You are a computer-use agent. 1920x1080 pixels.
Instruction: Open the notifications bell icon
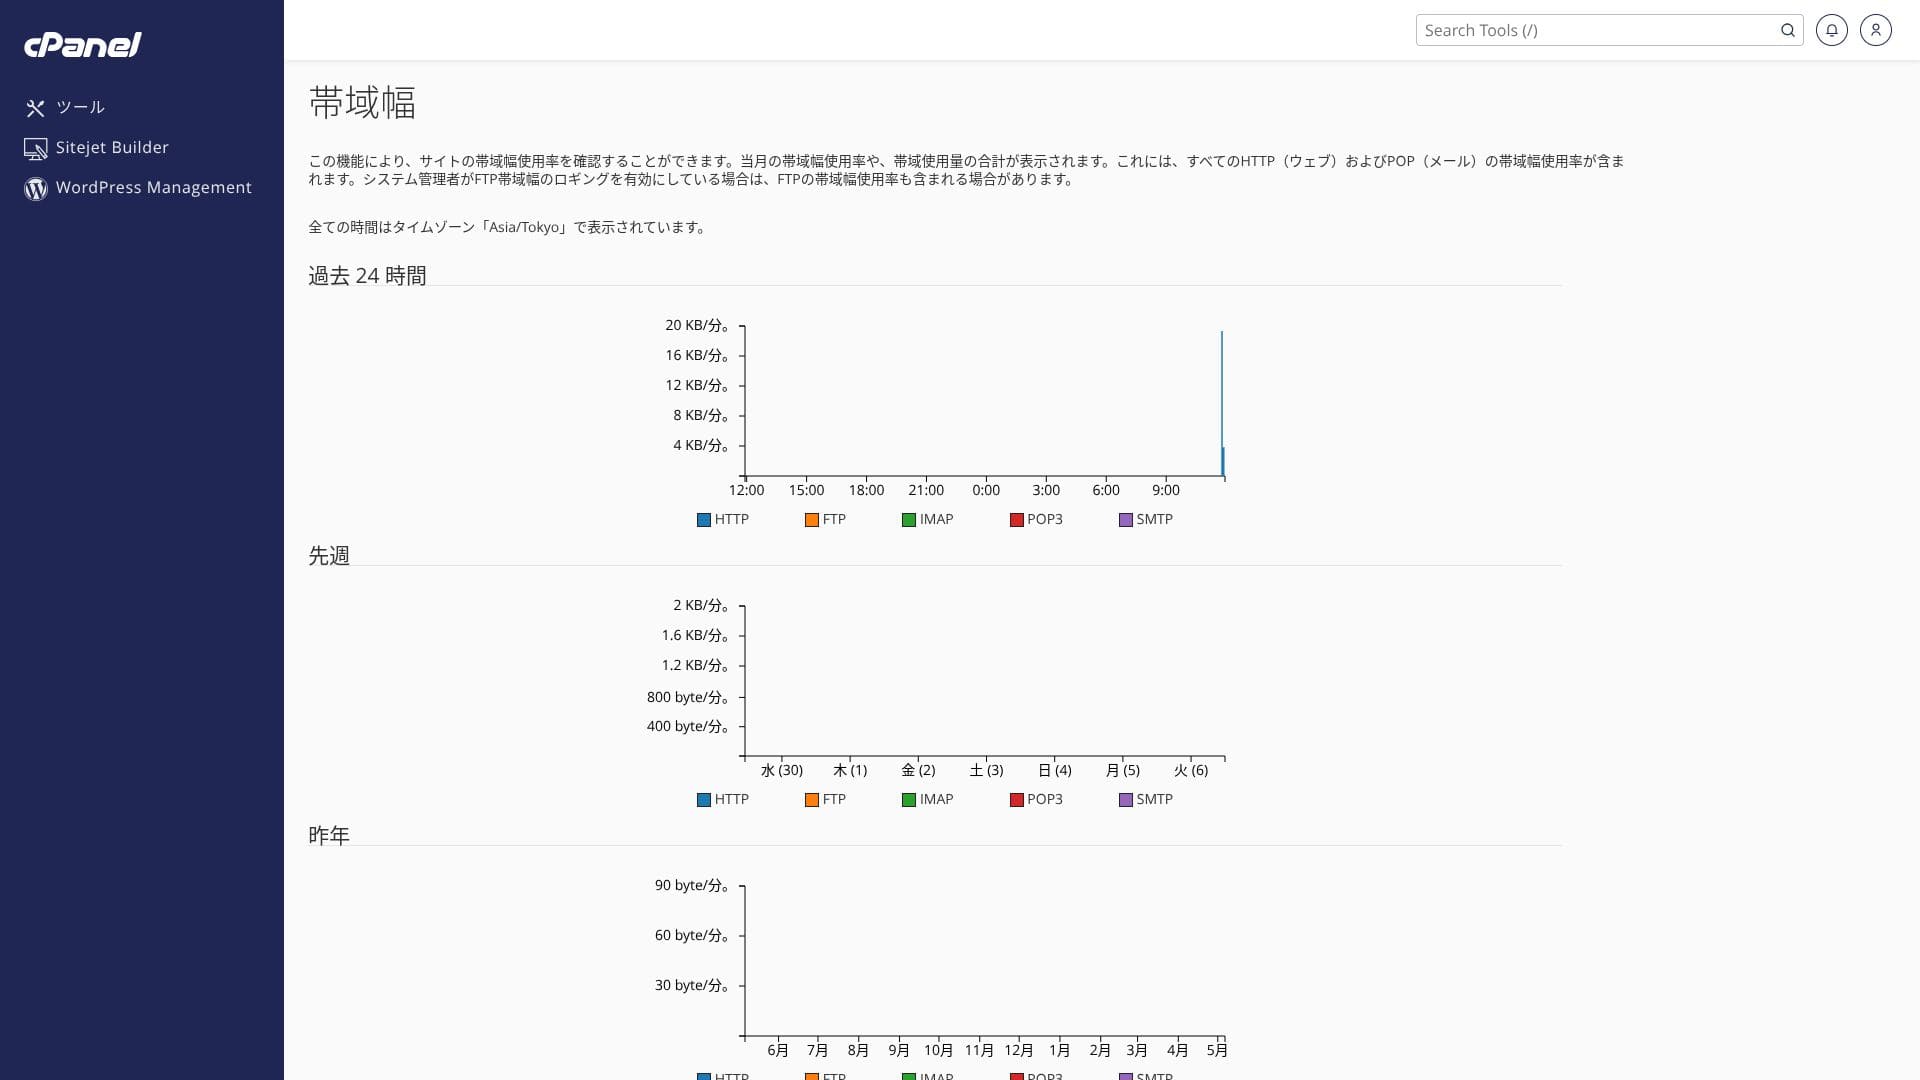tap(1831, 30)
